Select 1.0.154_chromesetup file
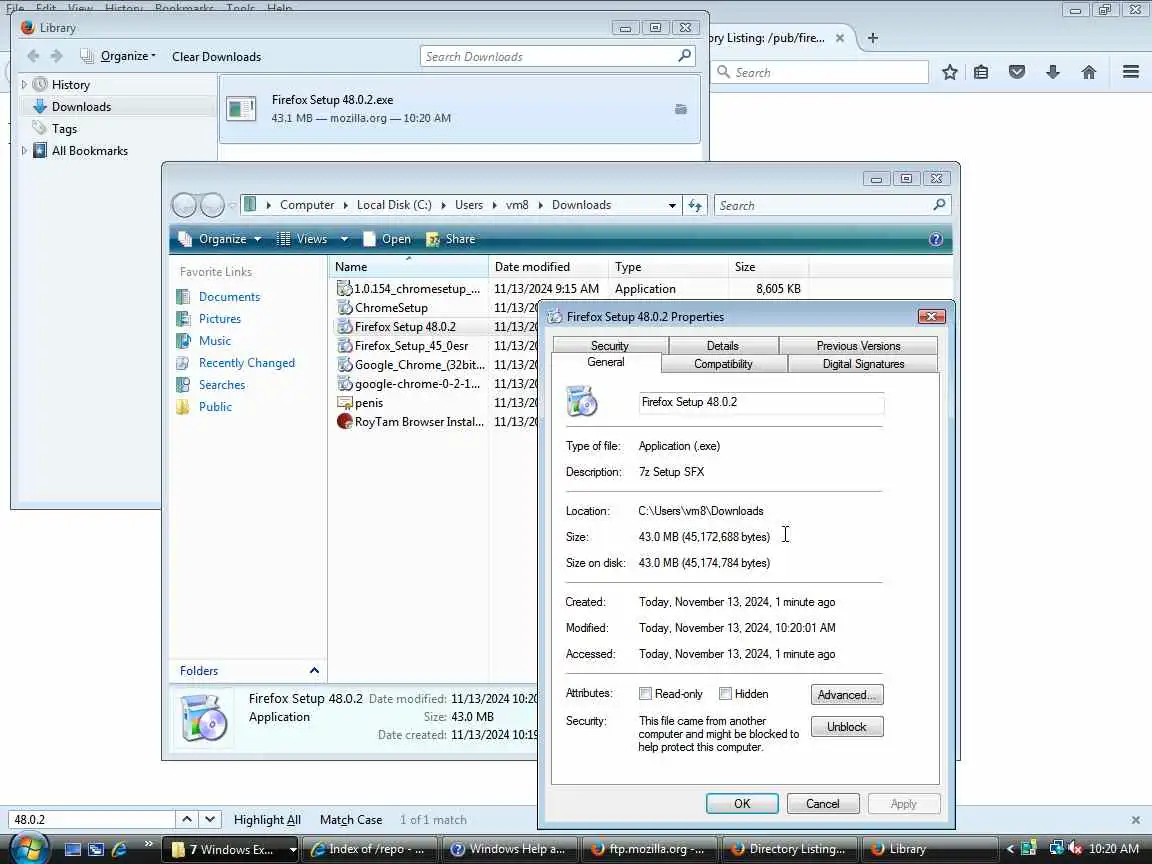The image size is (1152, 864). click(408, 289)
